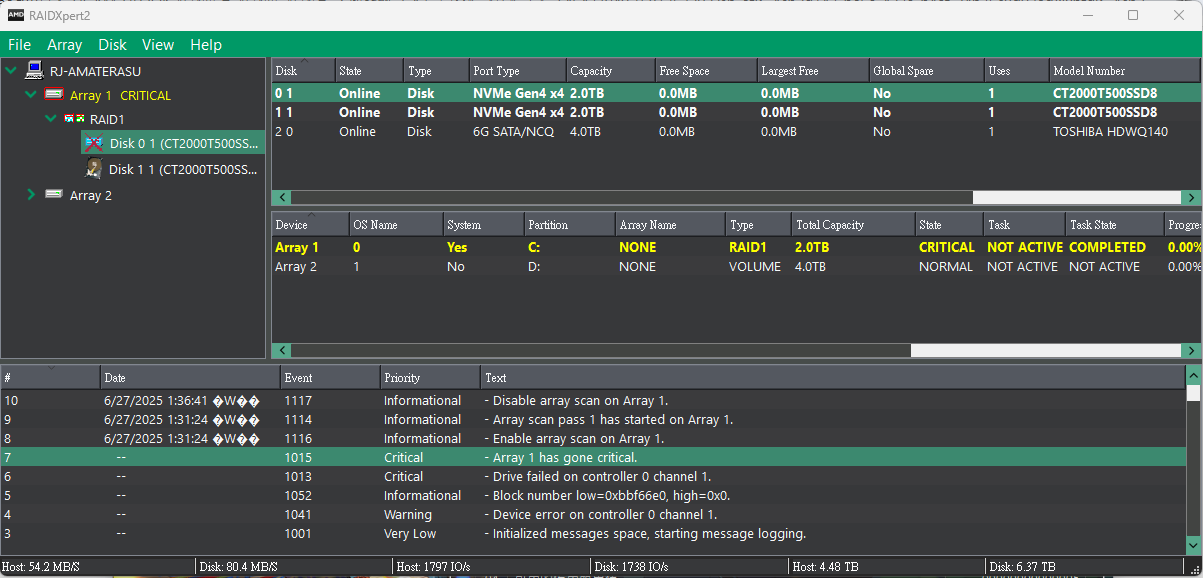Select log entry 'Array 1 has gone critical'
This screenshot has width=1203, height=578.
point(593,458)
